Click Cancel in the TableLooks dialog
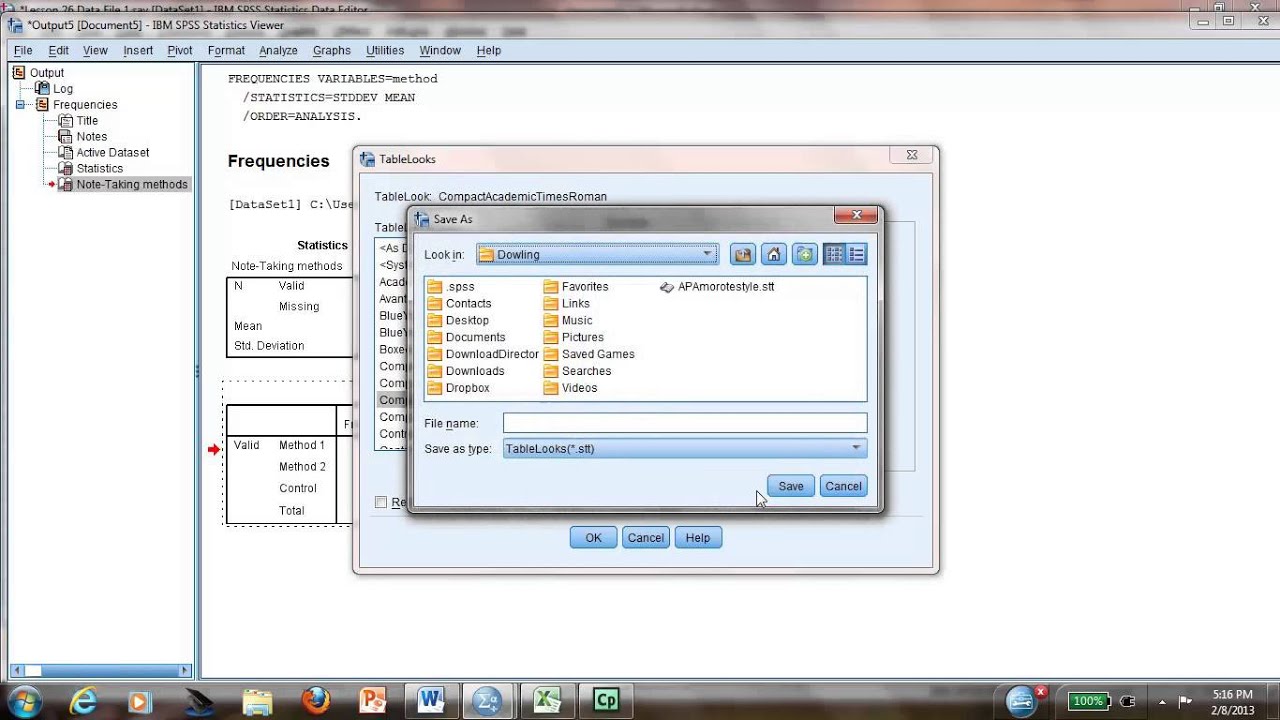The width and height of the screenshot is (1280, 720). pos(645,538)
